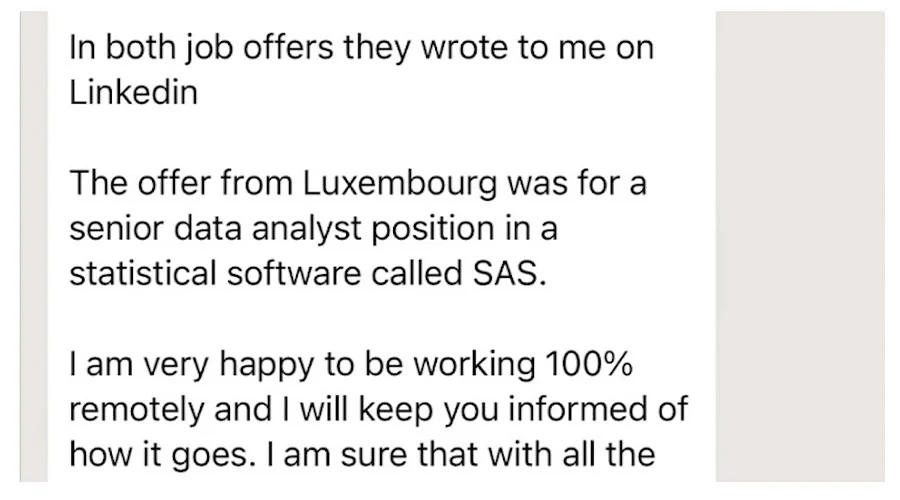Click the line starting with "remotely and I will"

tap(378, 410)
